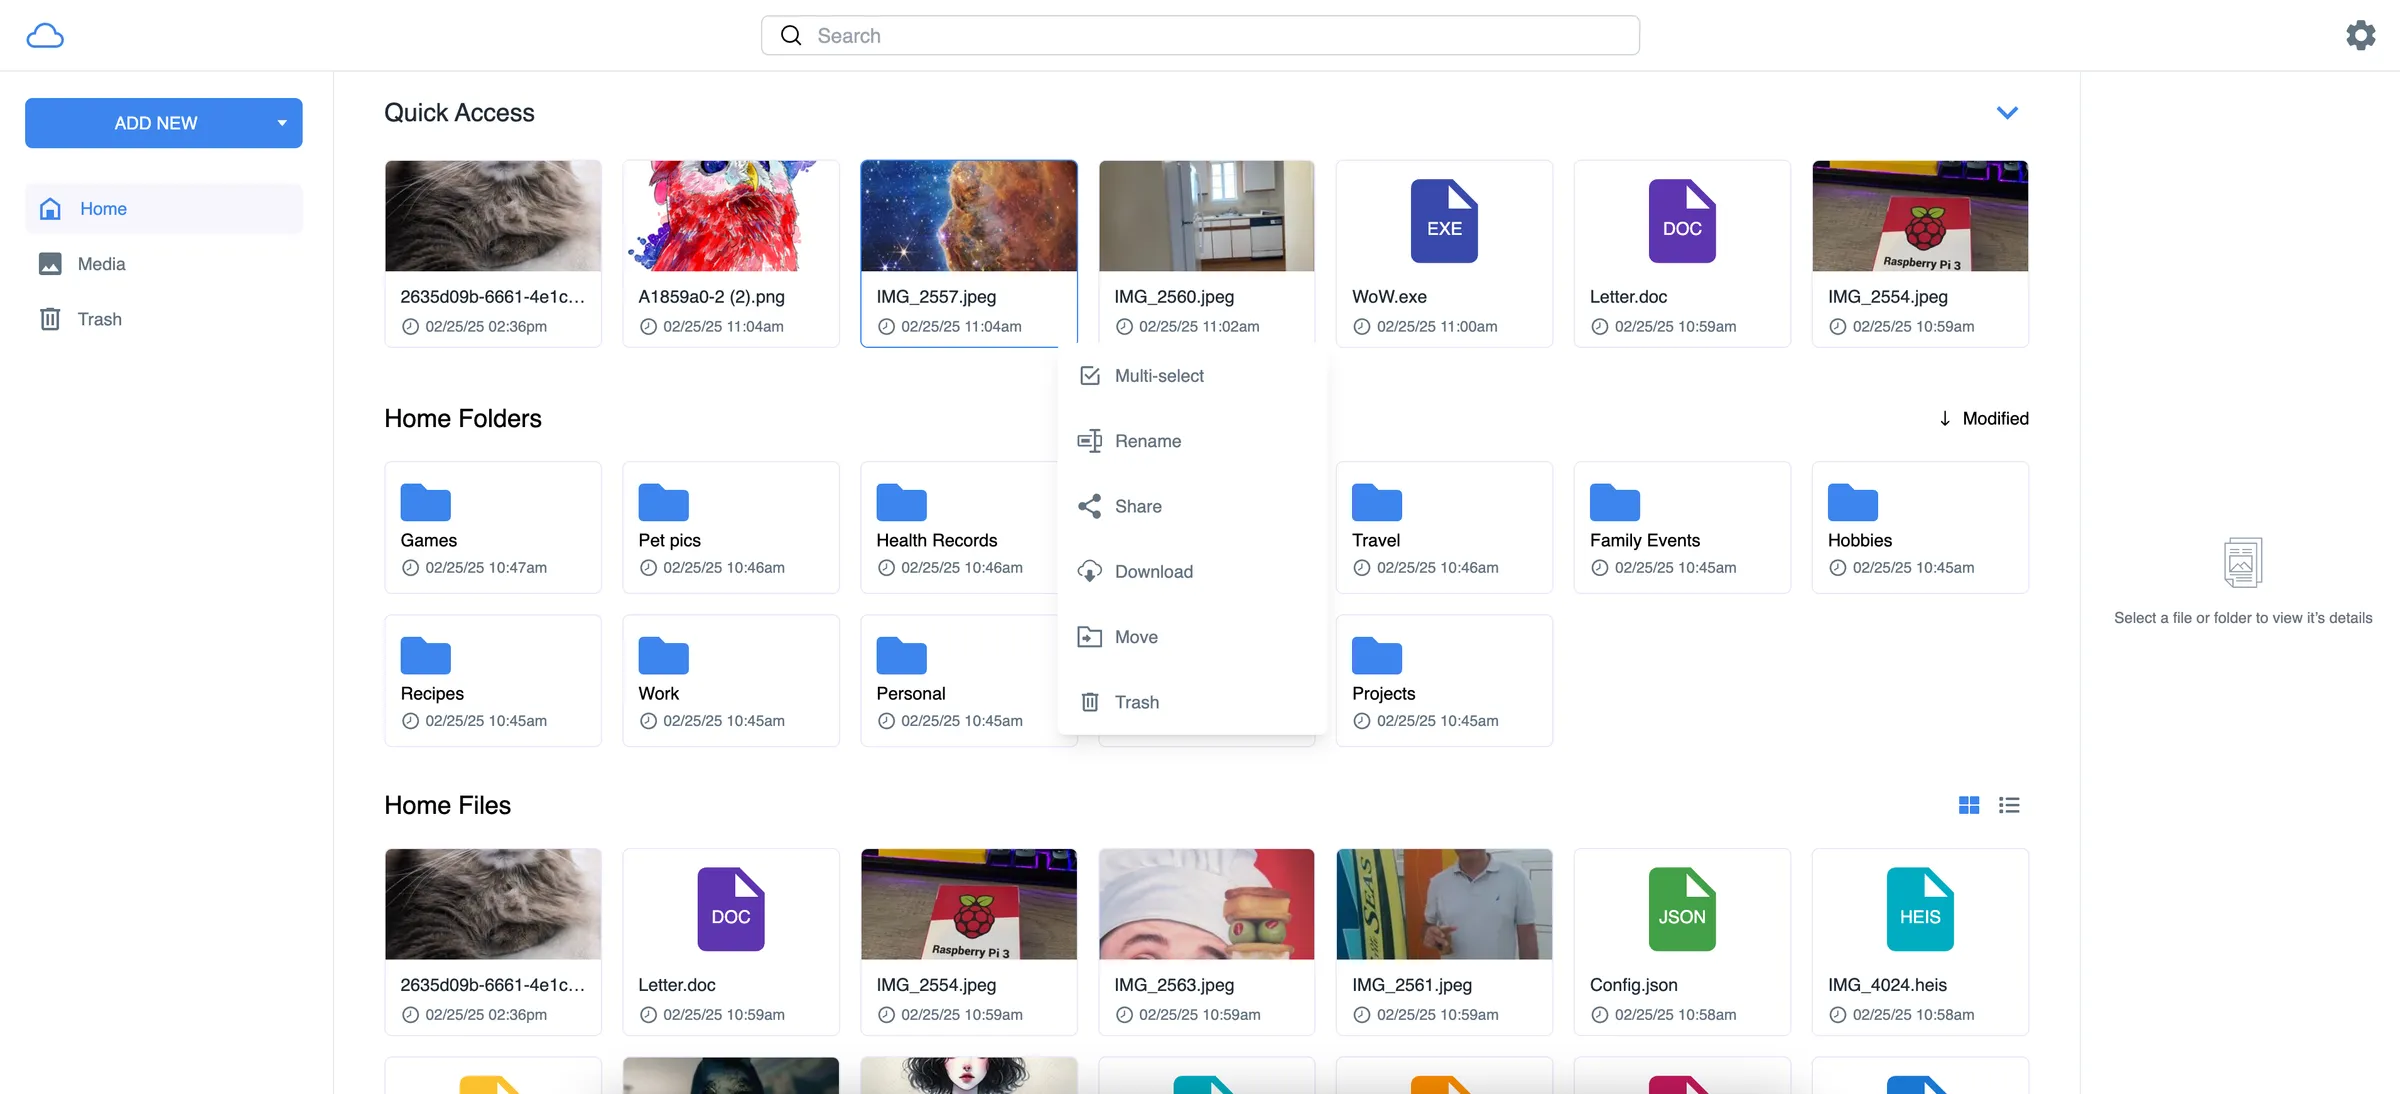Image resolution: width=2400 pixels, height=1094 pixels.
Task: Click into the Search field
Action: pos(1200,35)
